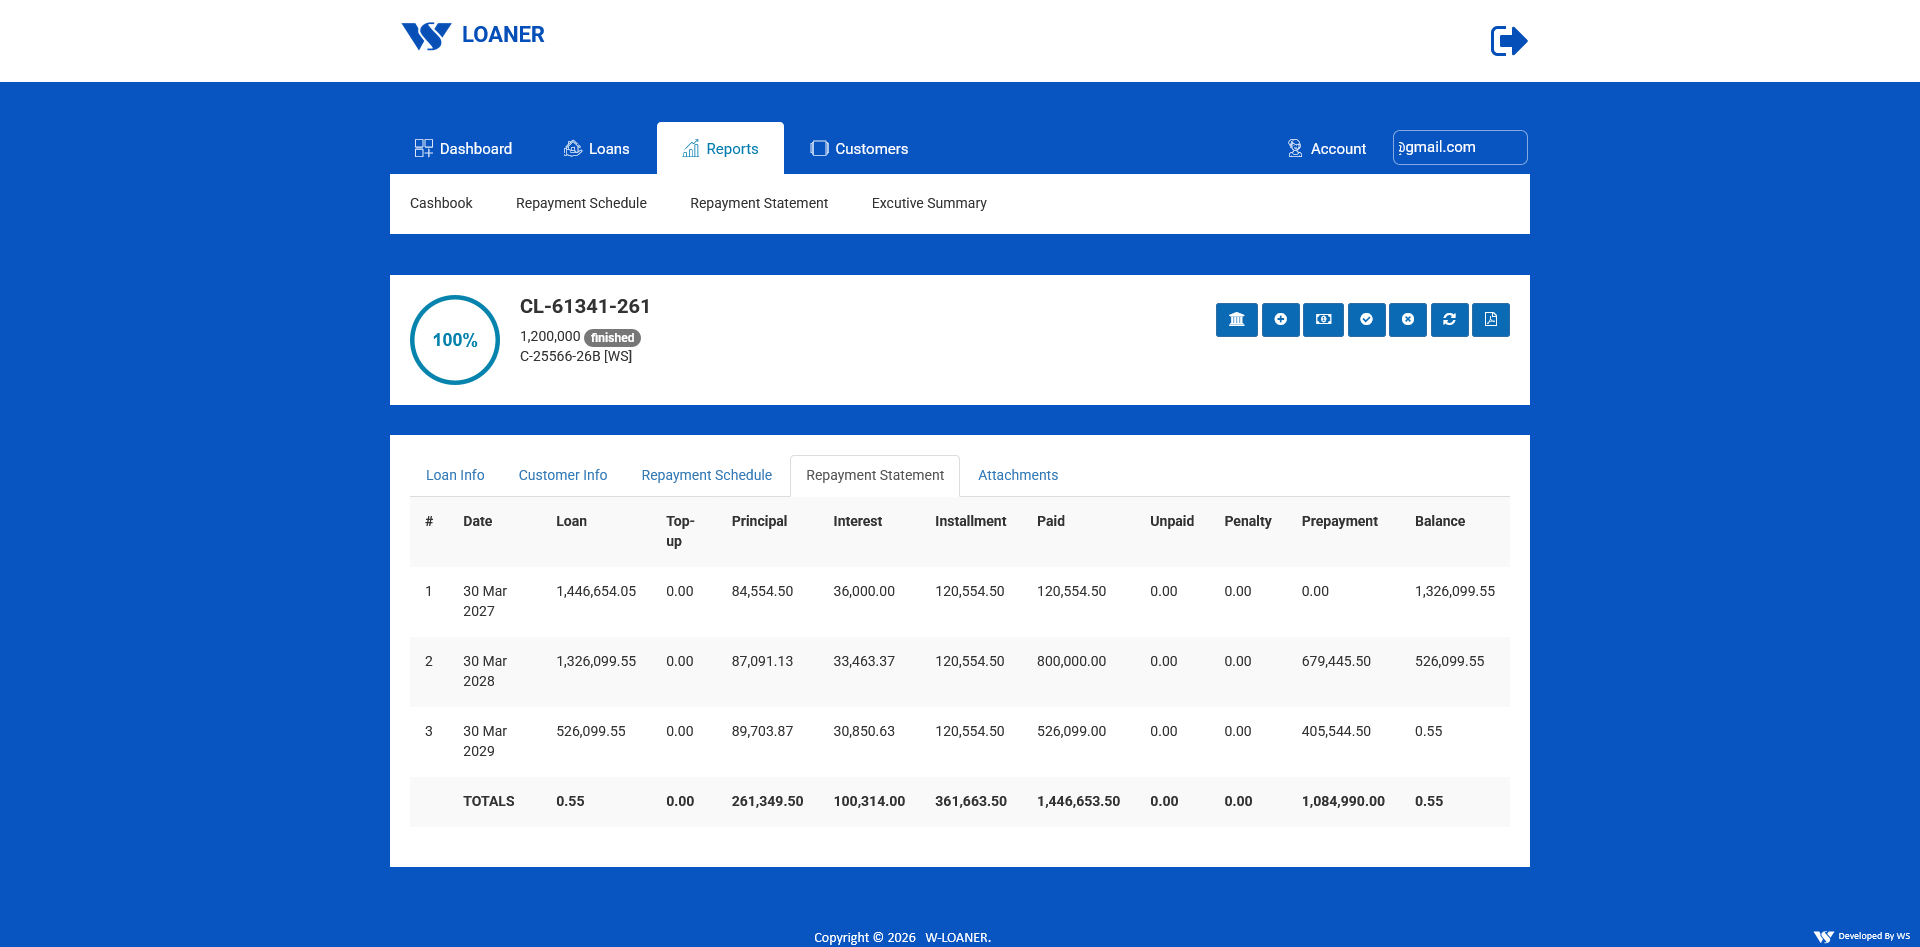The height and width of the screenshot is (947, 1920).
Task: Click loan number CL-61341-261
Action: (585, 306)
